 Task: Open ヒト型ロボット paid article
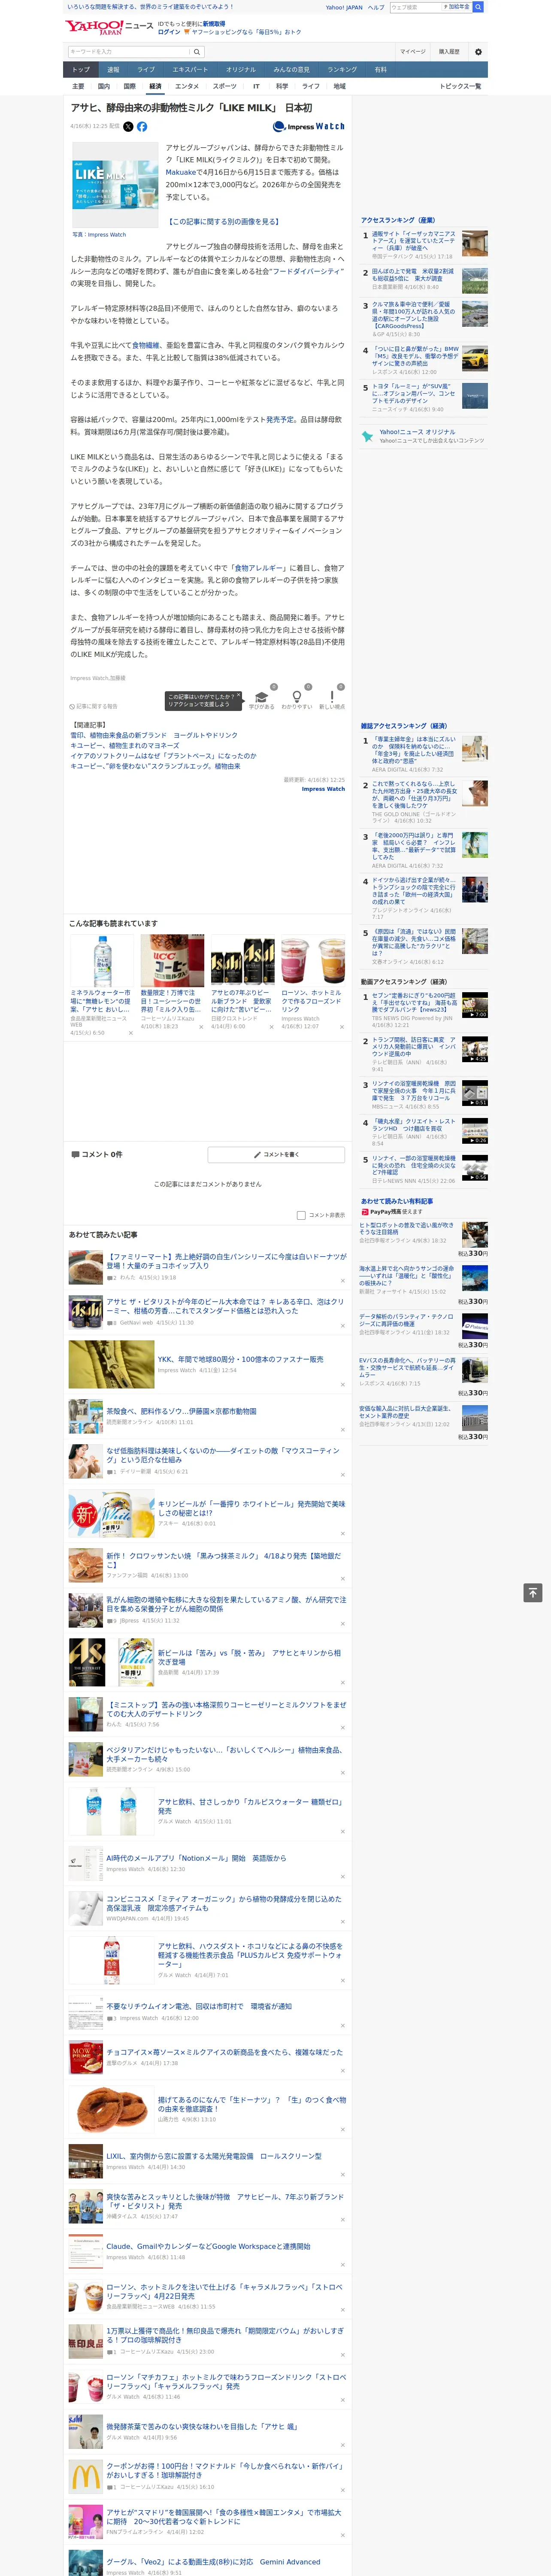pyautogui.click(x=407, y=1229)
